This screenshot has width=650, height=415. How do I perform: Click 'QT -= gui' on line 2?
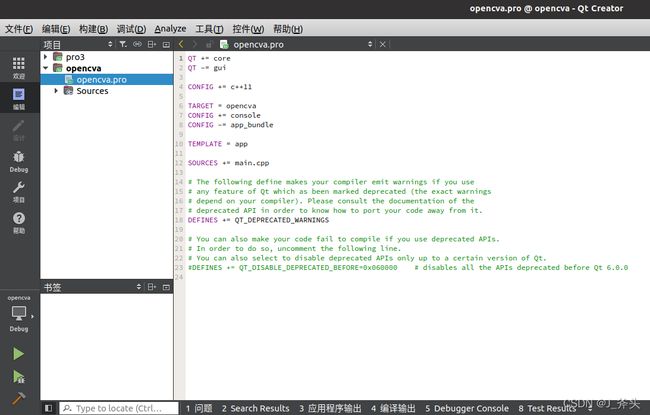coord(207,68)
